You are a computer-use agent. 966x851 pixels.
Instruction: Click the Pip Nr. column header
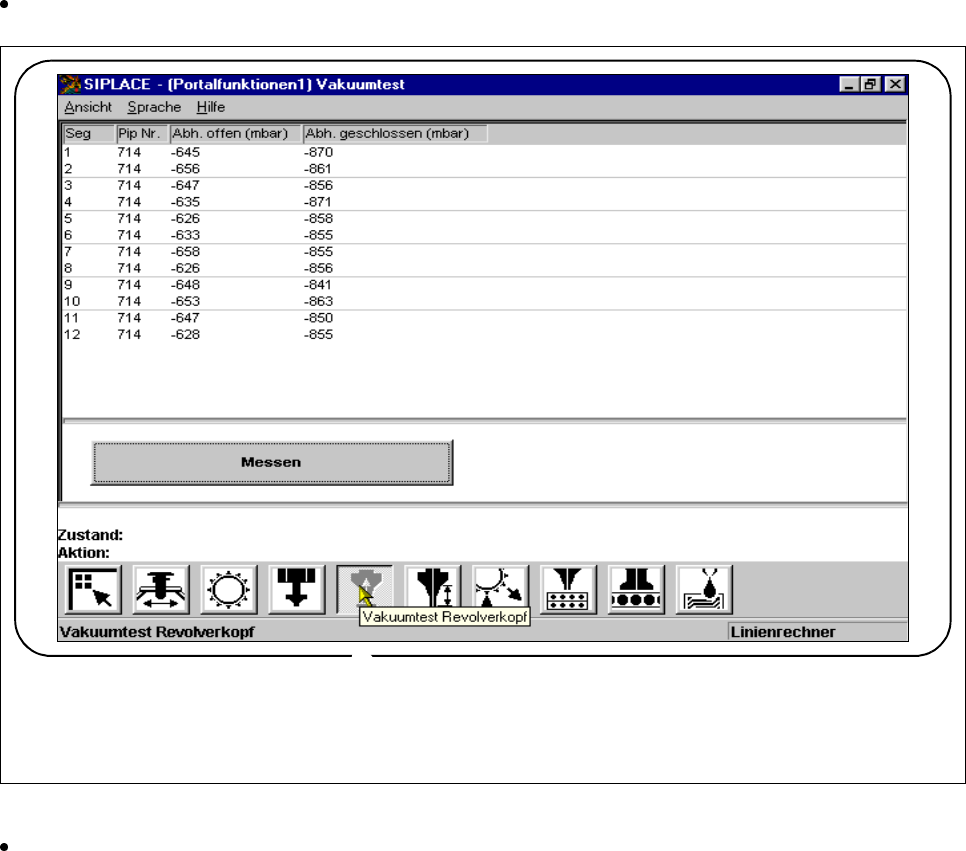(142, 134)
